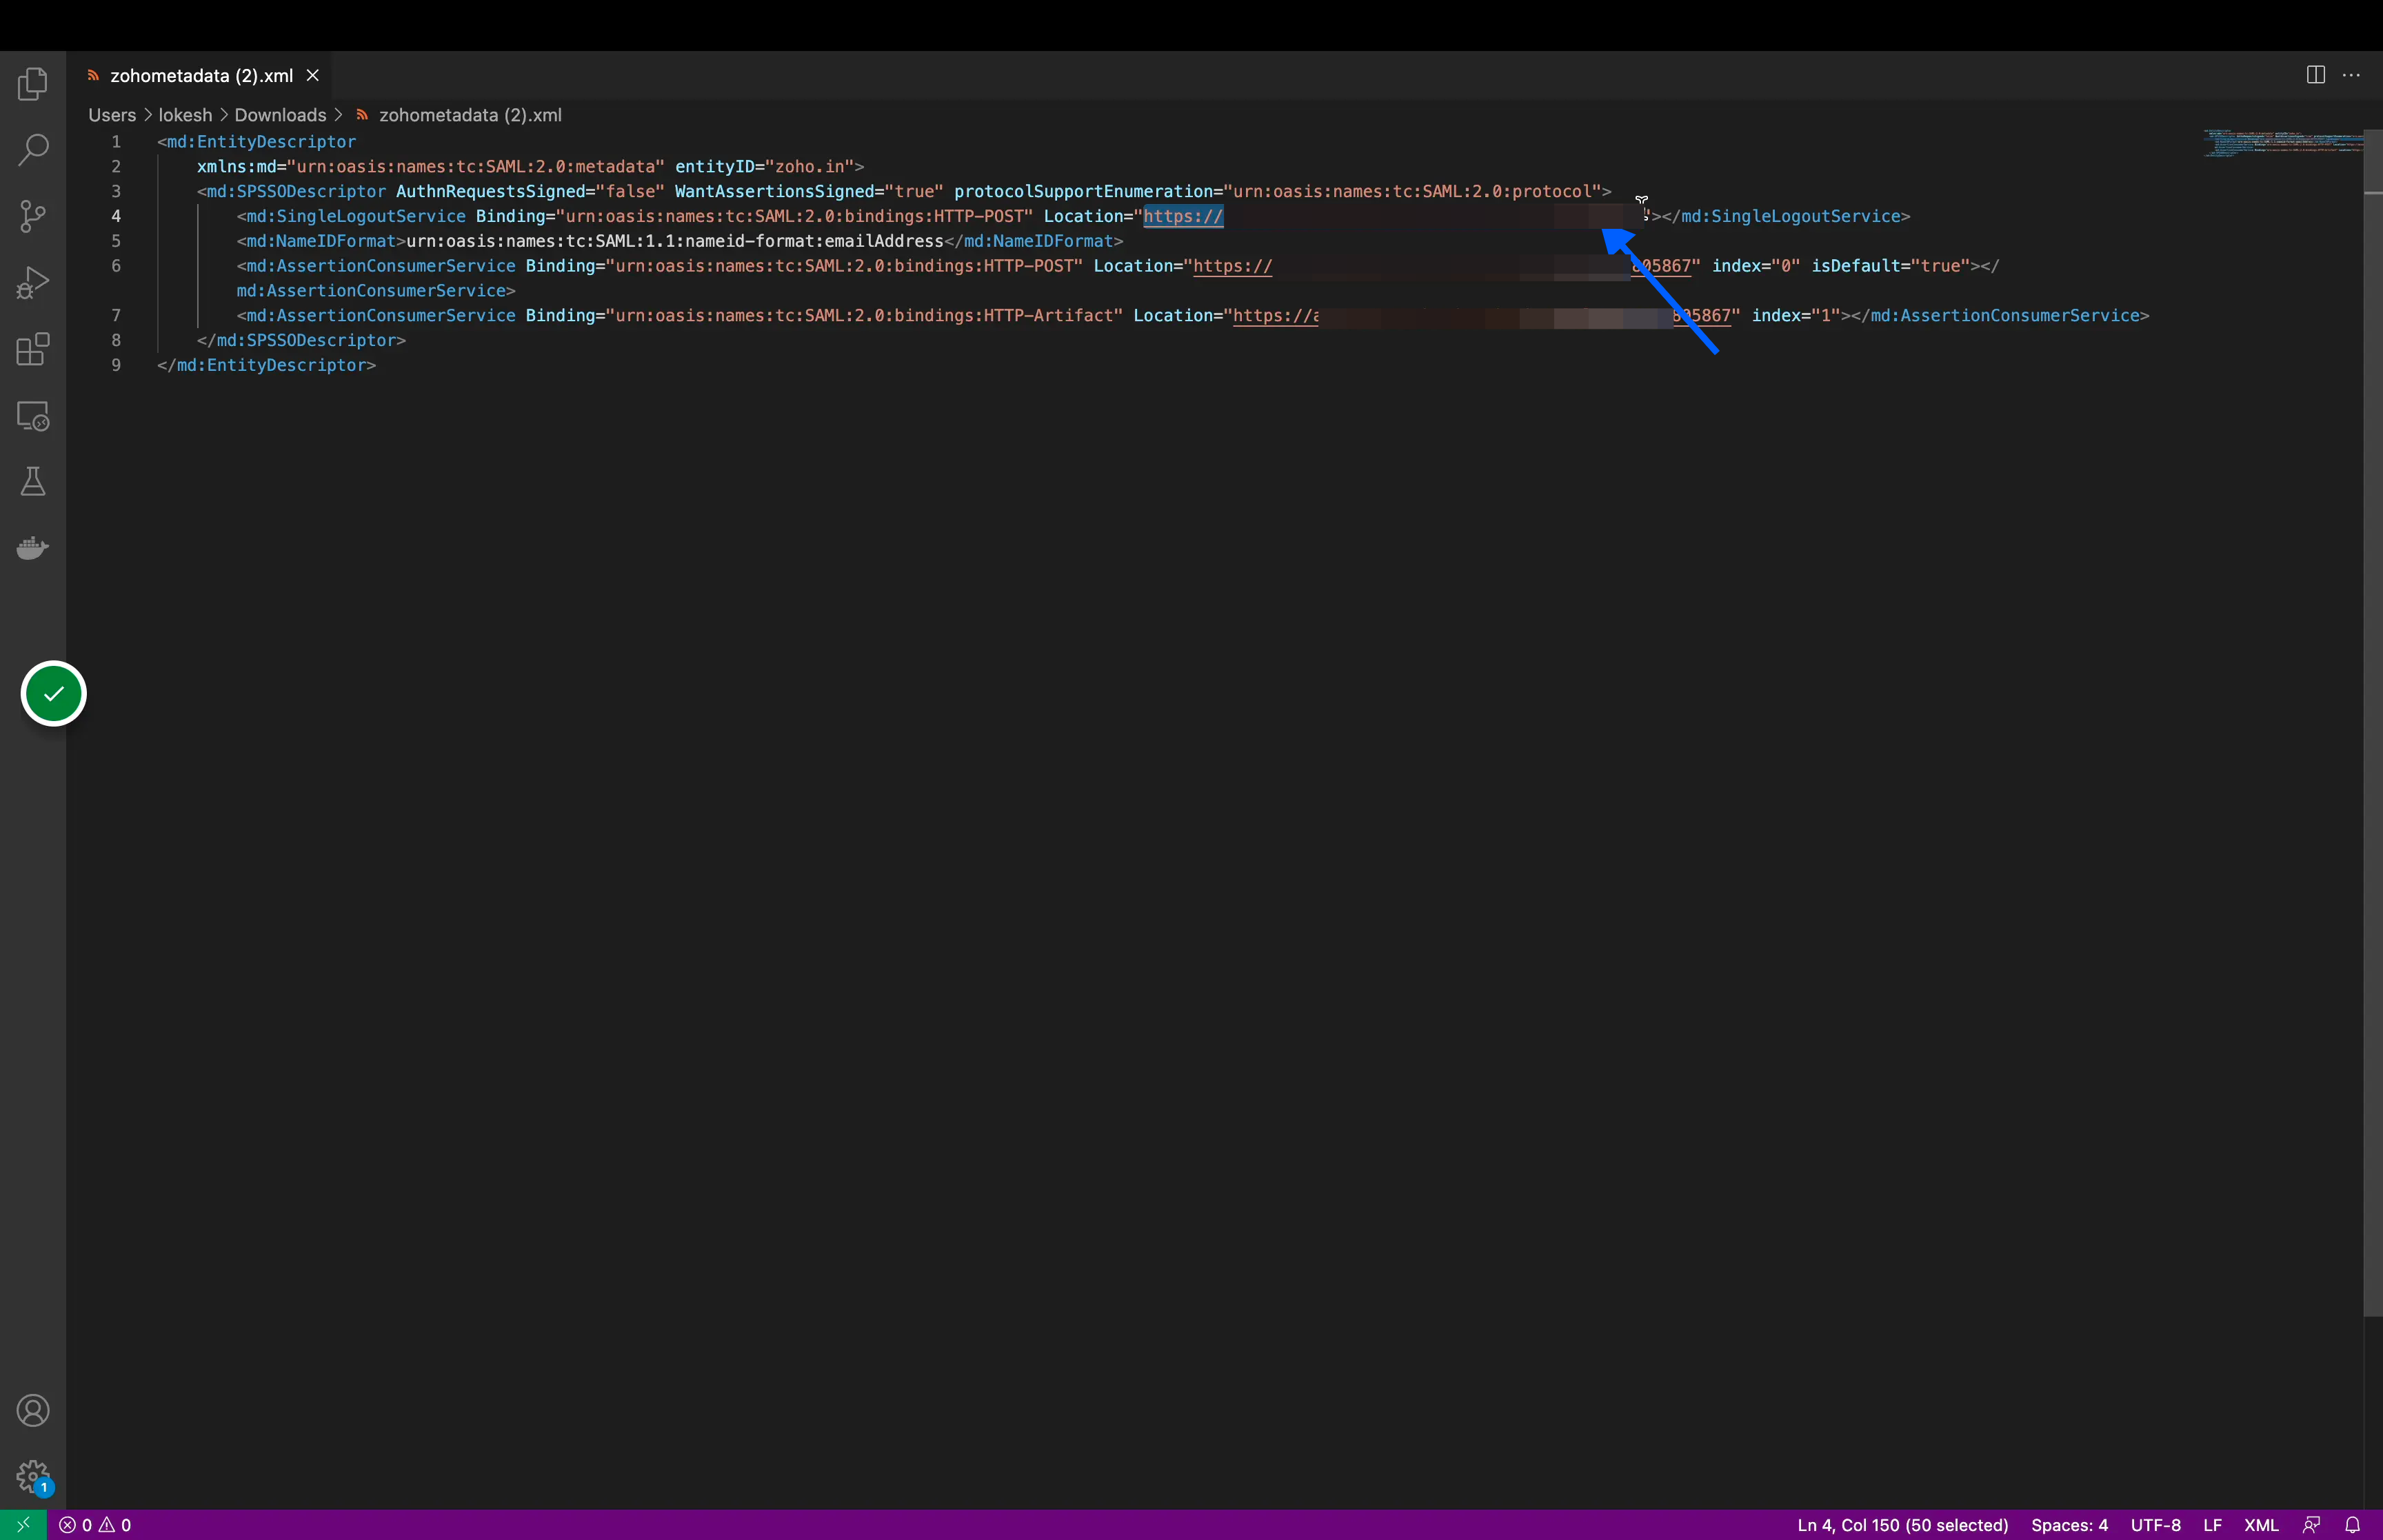Click the green checkmark circle button
This screenshot has height=1540, width=2383.
54,693
